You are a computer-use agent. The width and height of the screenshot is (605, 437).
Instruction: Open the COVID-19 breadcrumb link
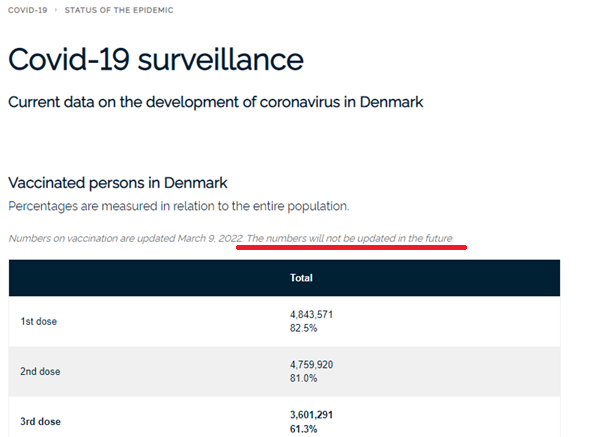point(27,10)
